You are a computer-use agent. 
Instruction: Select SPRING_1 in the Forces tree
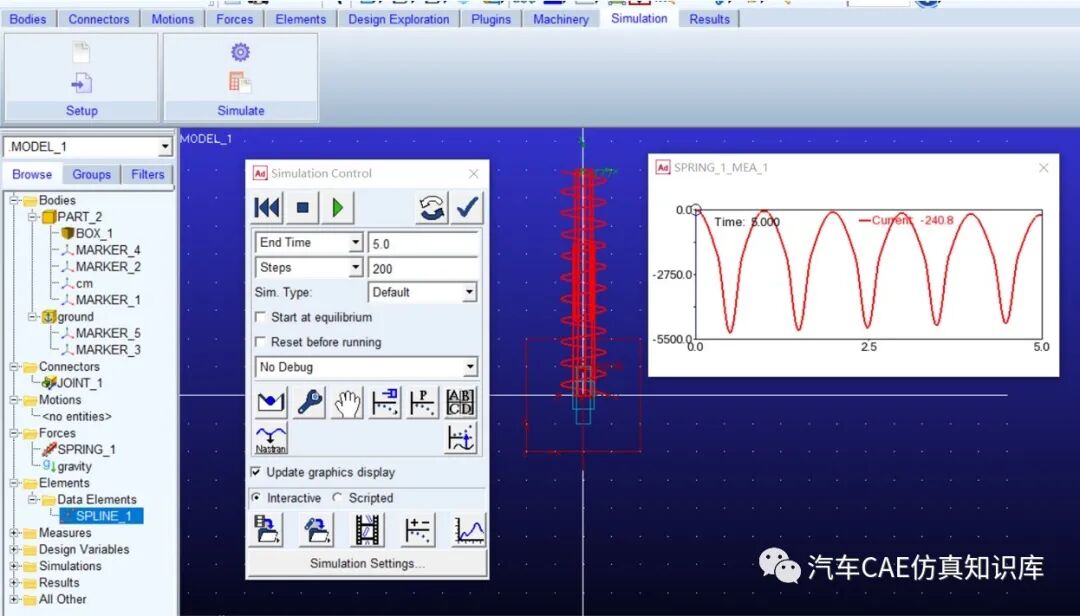(x=86, y=449)
